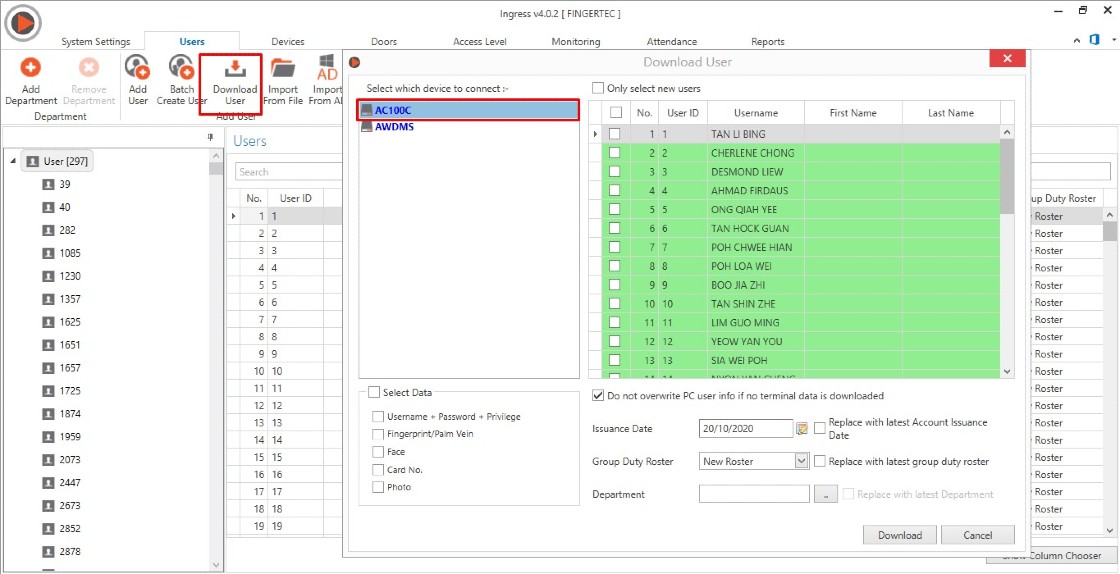The width and height of the screenshot is (1120, 574).
Task: Click user icon for ID 282
Action: coord(49,230)
